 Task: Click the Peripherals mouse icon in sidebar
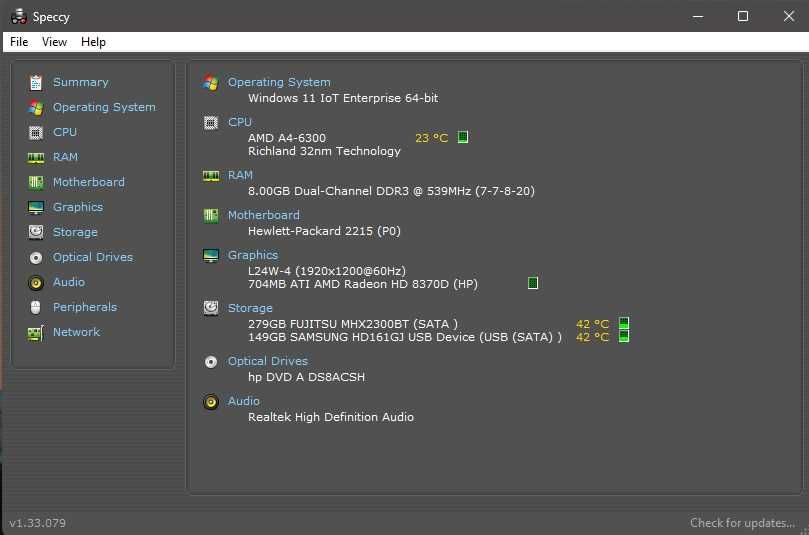[x=36, y=307]
